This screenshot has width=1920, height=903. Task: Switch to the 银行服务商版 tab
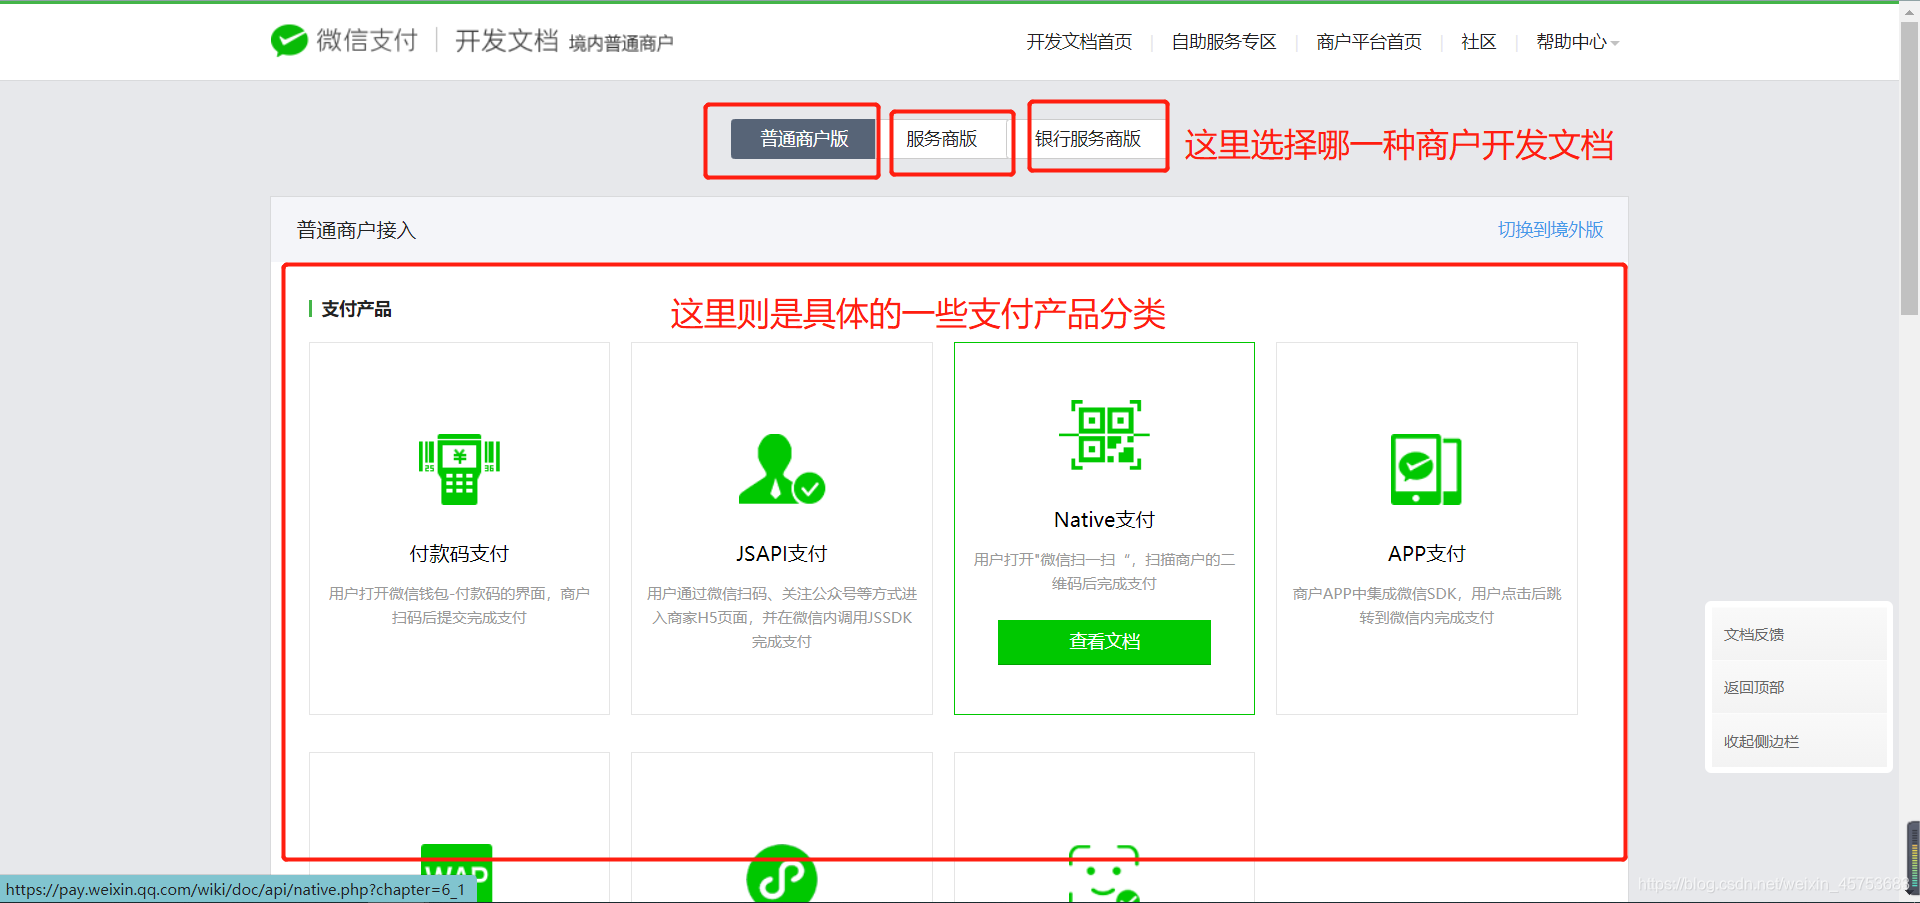(x=1088, y=139)
